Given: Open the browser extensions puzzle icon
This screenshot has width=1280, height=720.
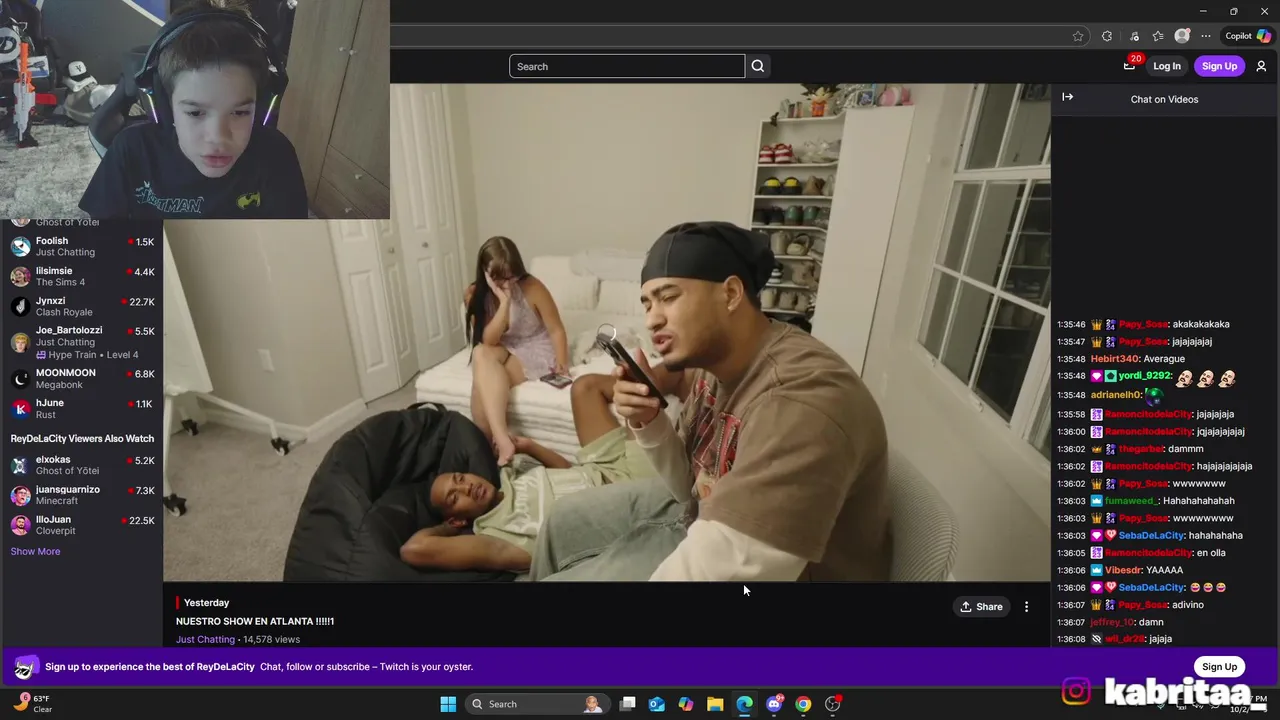Looking at the screenshot, I should [x=1107, y=36].
